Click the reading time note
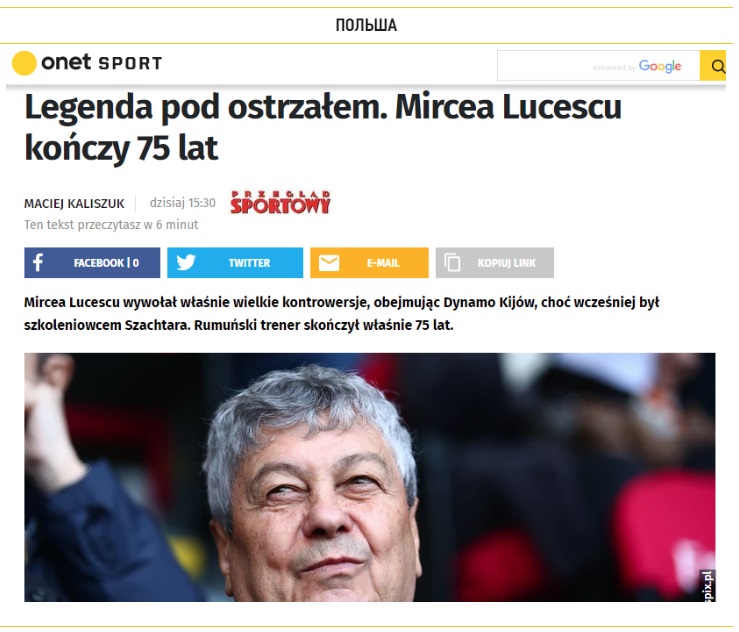The height and width of the screenshot is (632, 739). tap(111, 225)
